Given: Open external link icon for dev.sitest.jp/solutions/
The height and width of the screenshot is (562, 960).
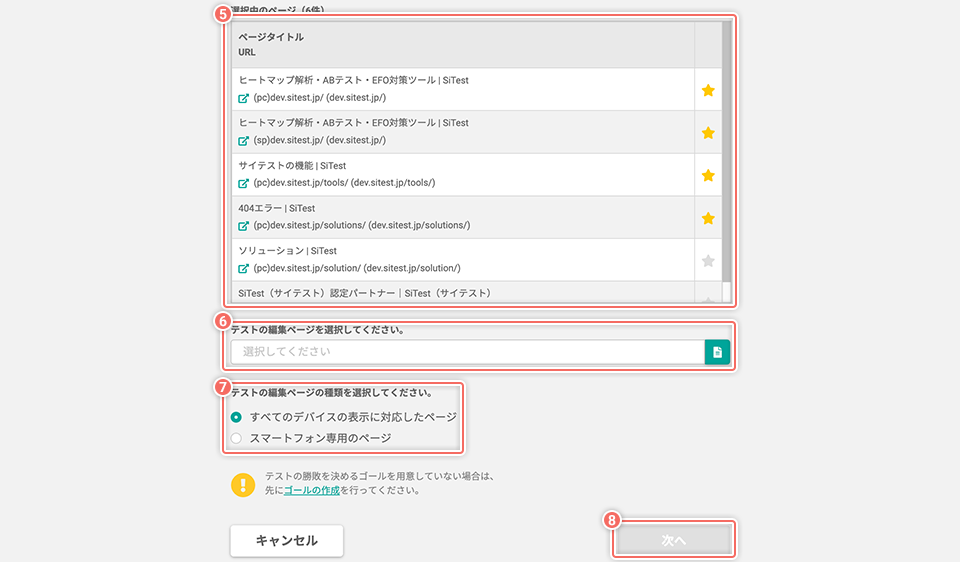Looking at the screenshot, I should (244, 226).
